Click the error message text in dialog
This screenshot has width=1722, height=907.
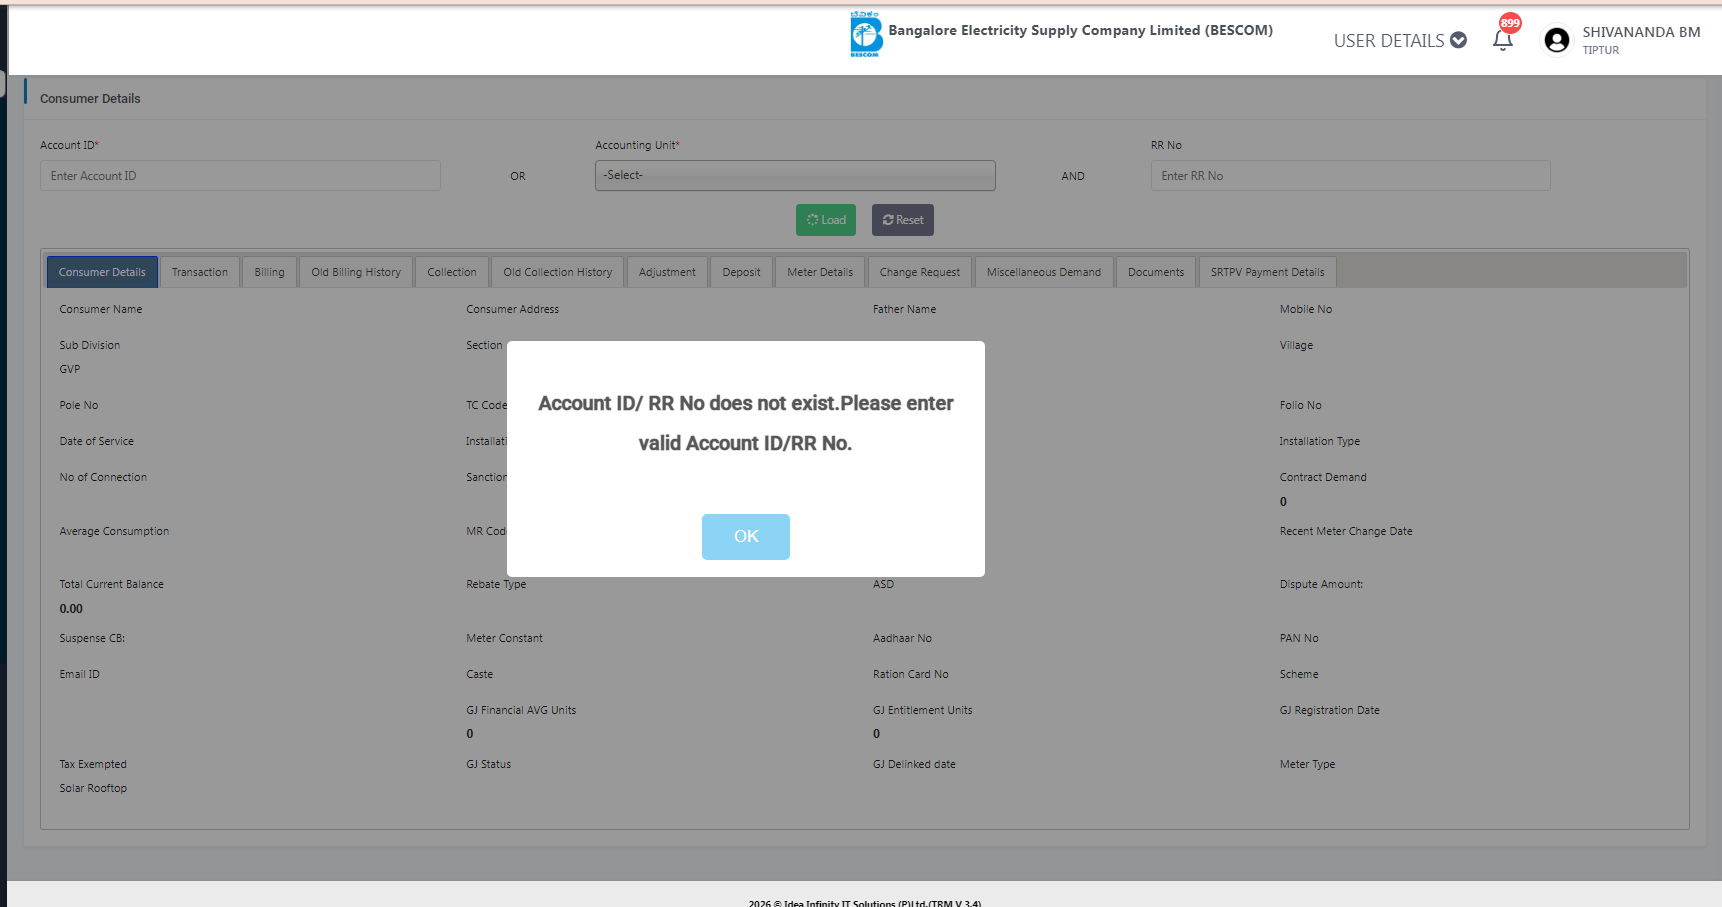tap(746, 423)
